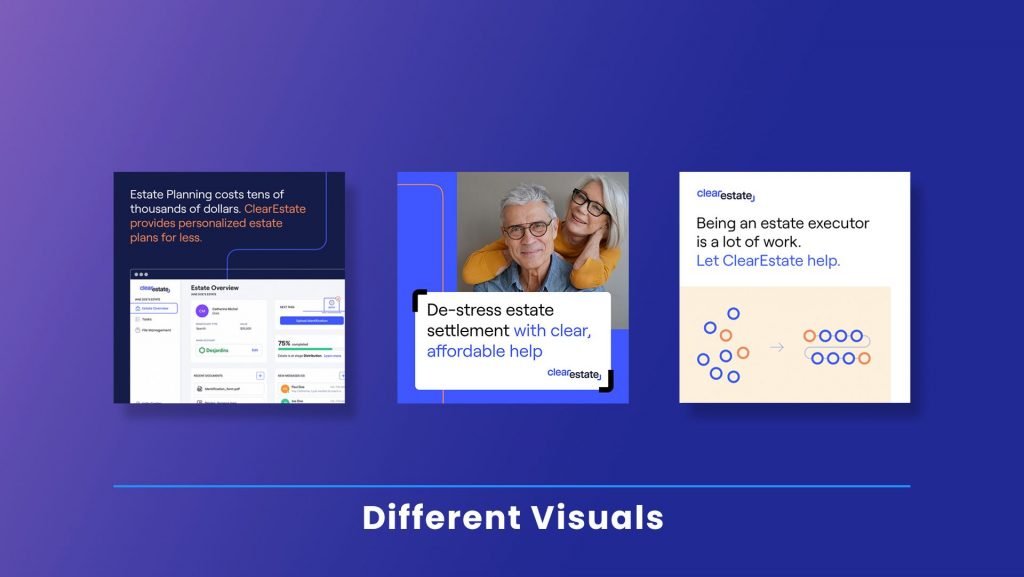Click the Desjardins bank logo

click(x=214, y=351)
